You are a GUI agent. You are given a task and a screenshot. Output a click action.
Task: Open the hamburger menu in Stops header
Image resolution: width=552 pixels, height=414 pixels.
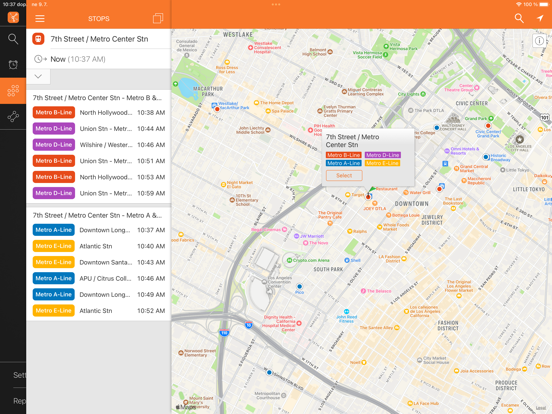(x=40, y=18)
